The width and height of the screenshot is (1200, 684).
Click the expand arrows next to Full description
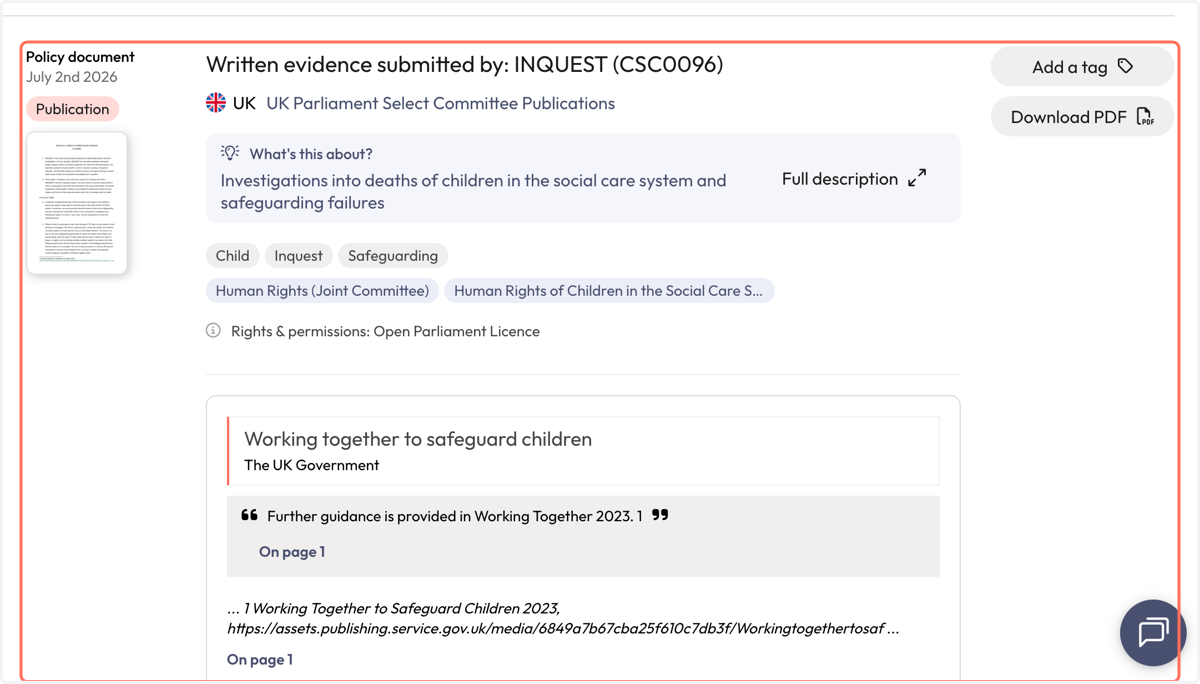[917, 178]
